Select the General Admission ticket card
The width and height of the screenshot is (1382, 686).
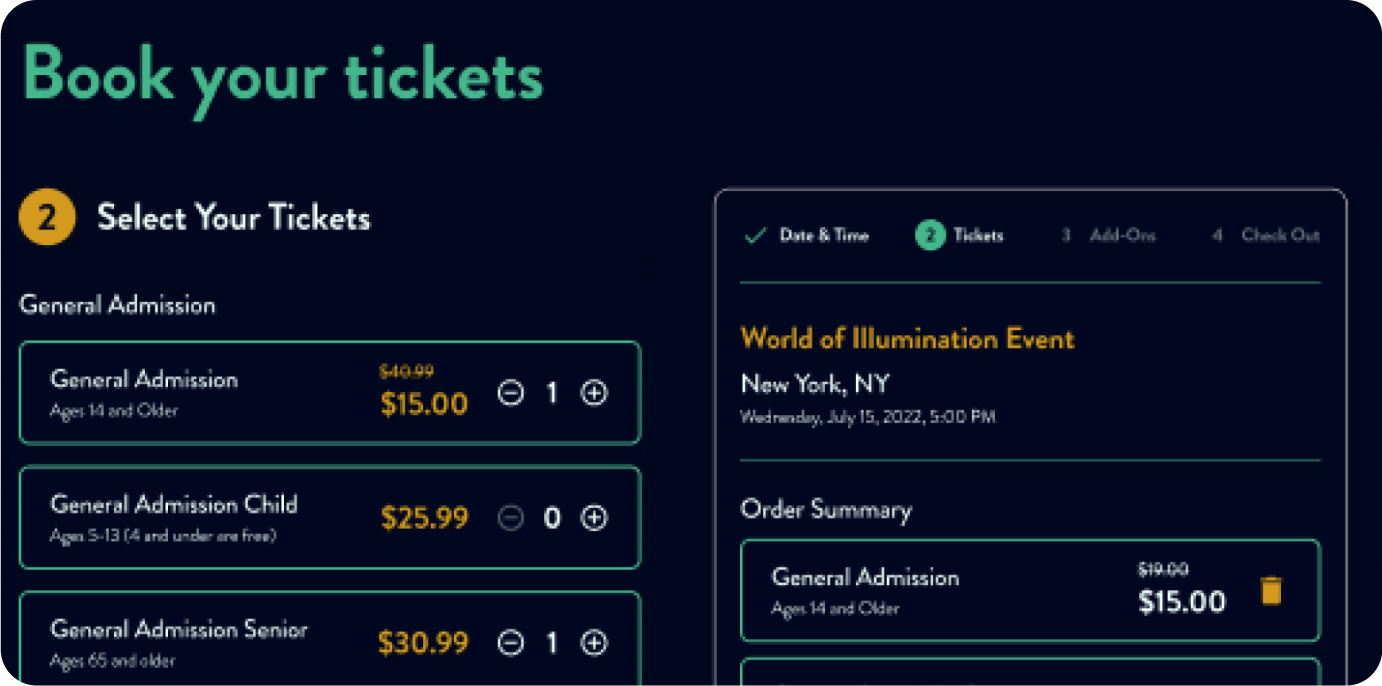(330, 393)
